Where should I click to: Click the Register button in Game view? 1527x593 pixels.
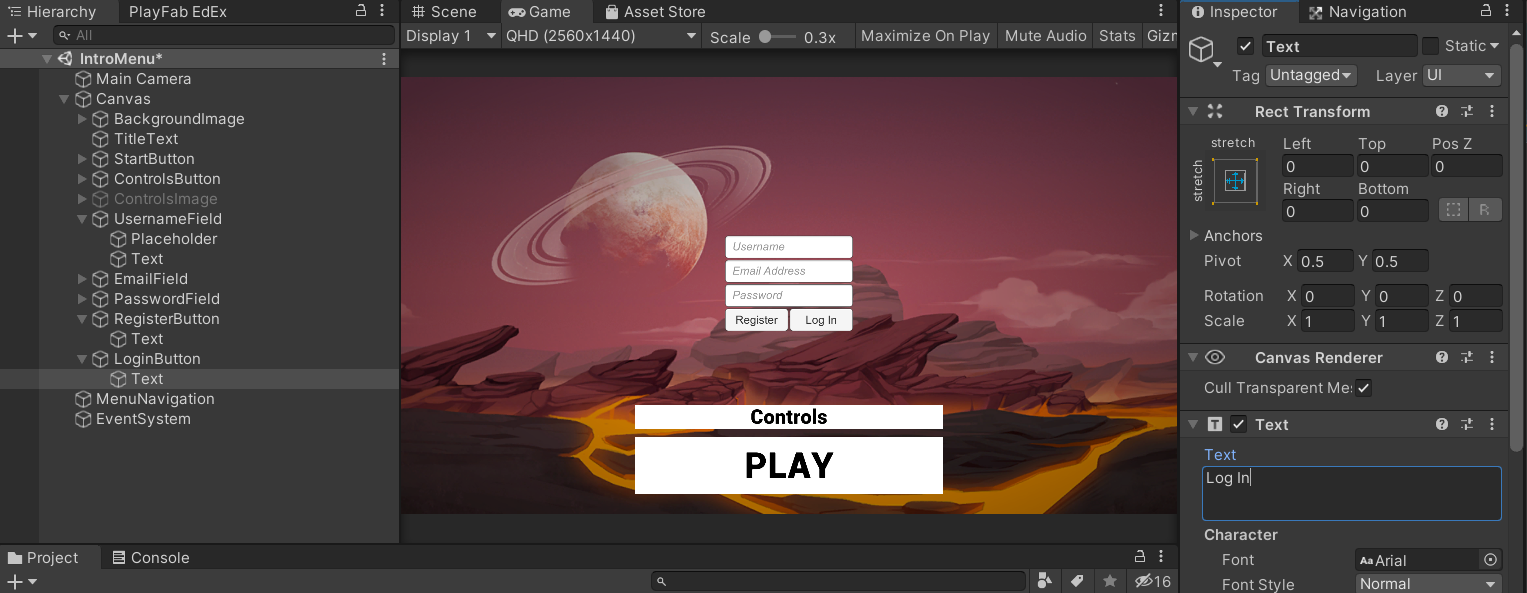[756, 320]
